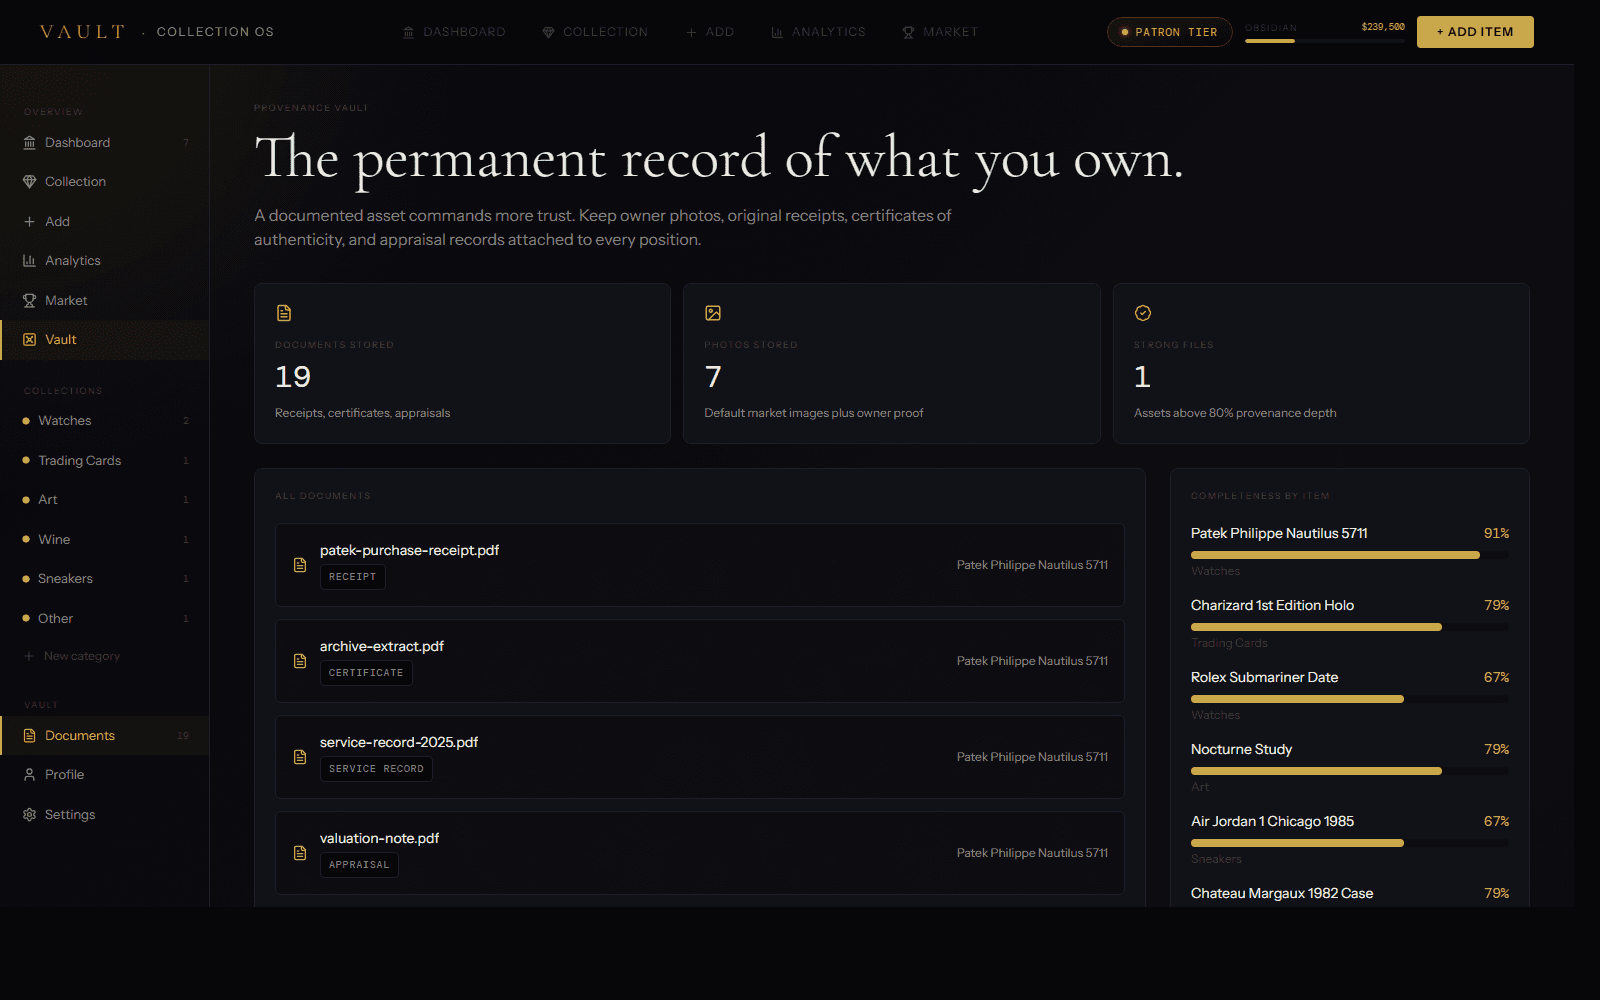Click the Settings gear icon in sidebar
1600x1000 pixels.
click(29, 815)
